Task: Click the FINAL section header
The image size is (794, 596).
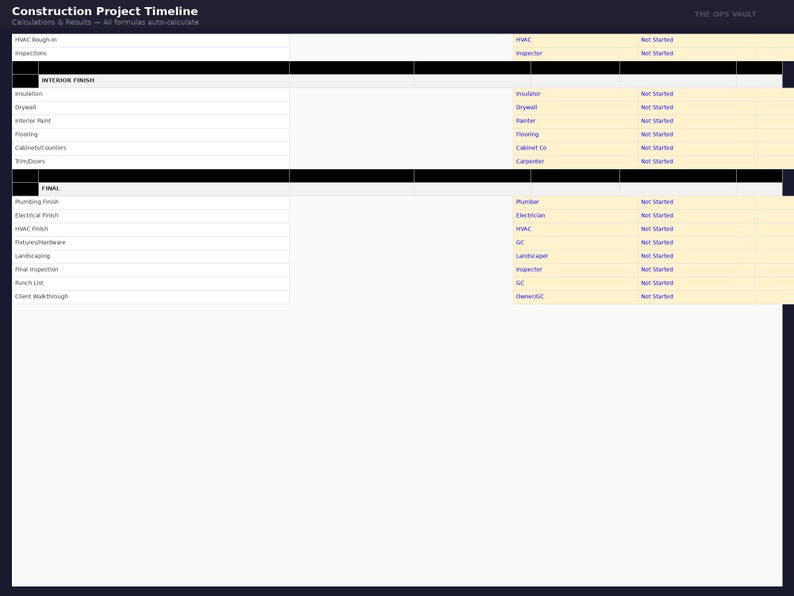Action: [x=164, y=189]
